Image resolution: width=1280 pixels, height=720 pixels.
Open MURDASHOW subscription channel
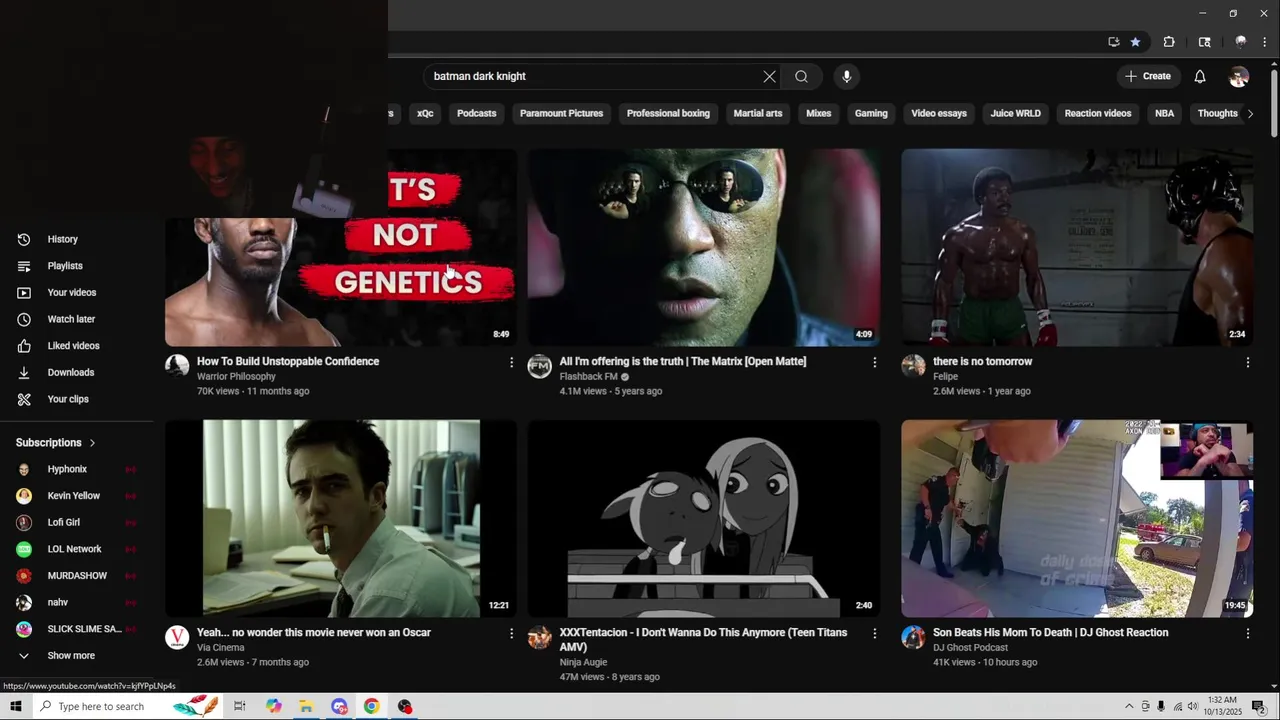77,576
